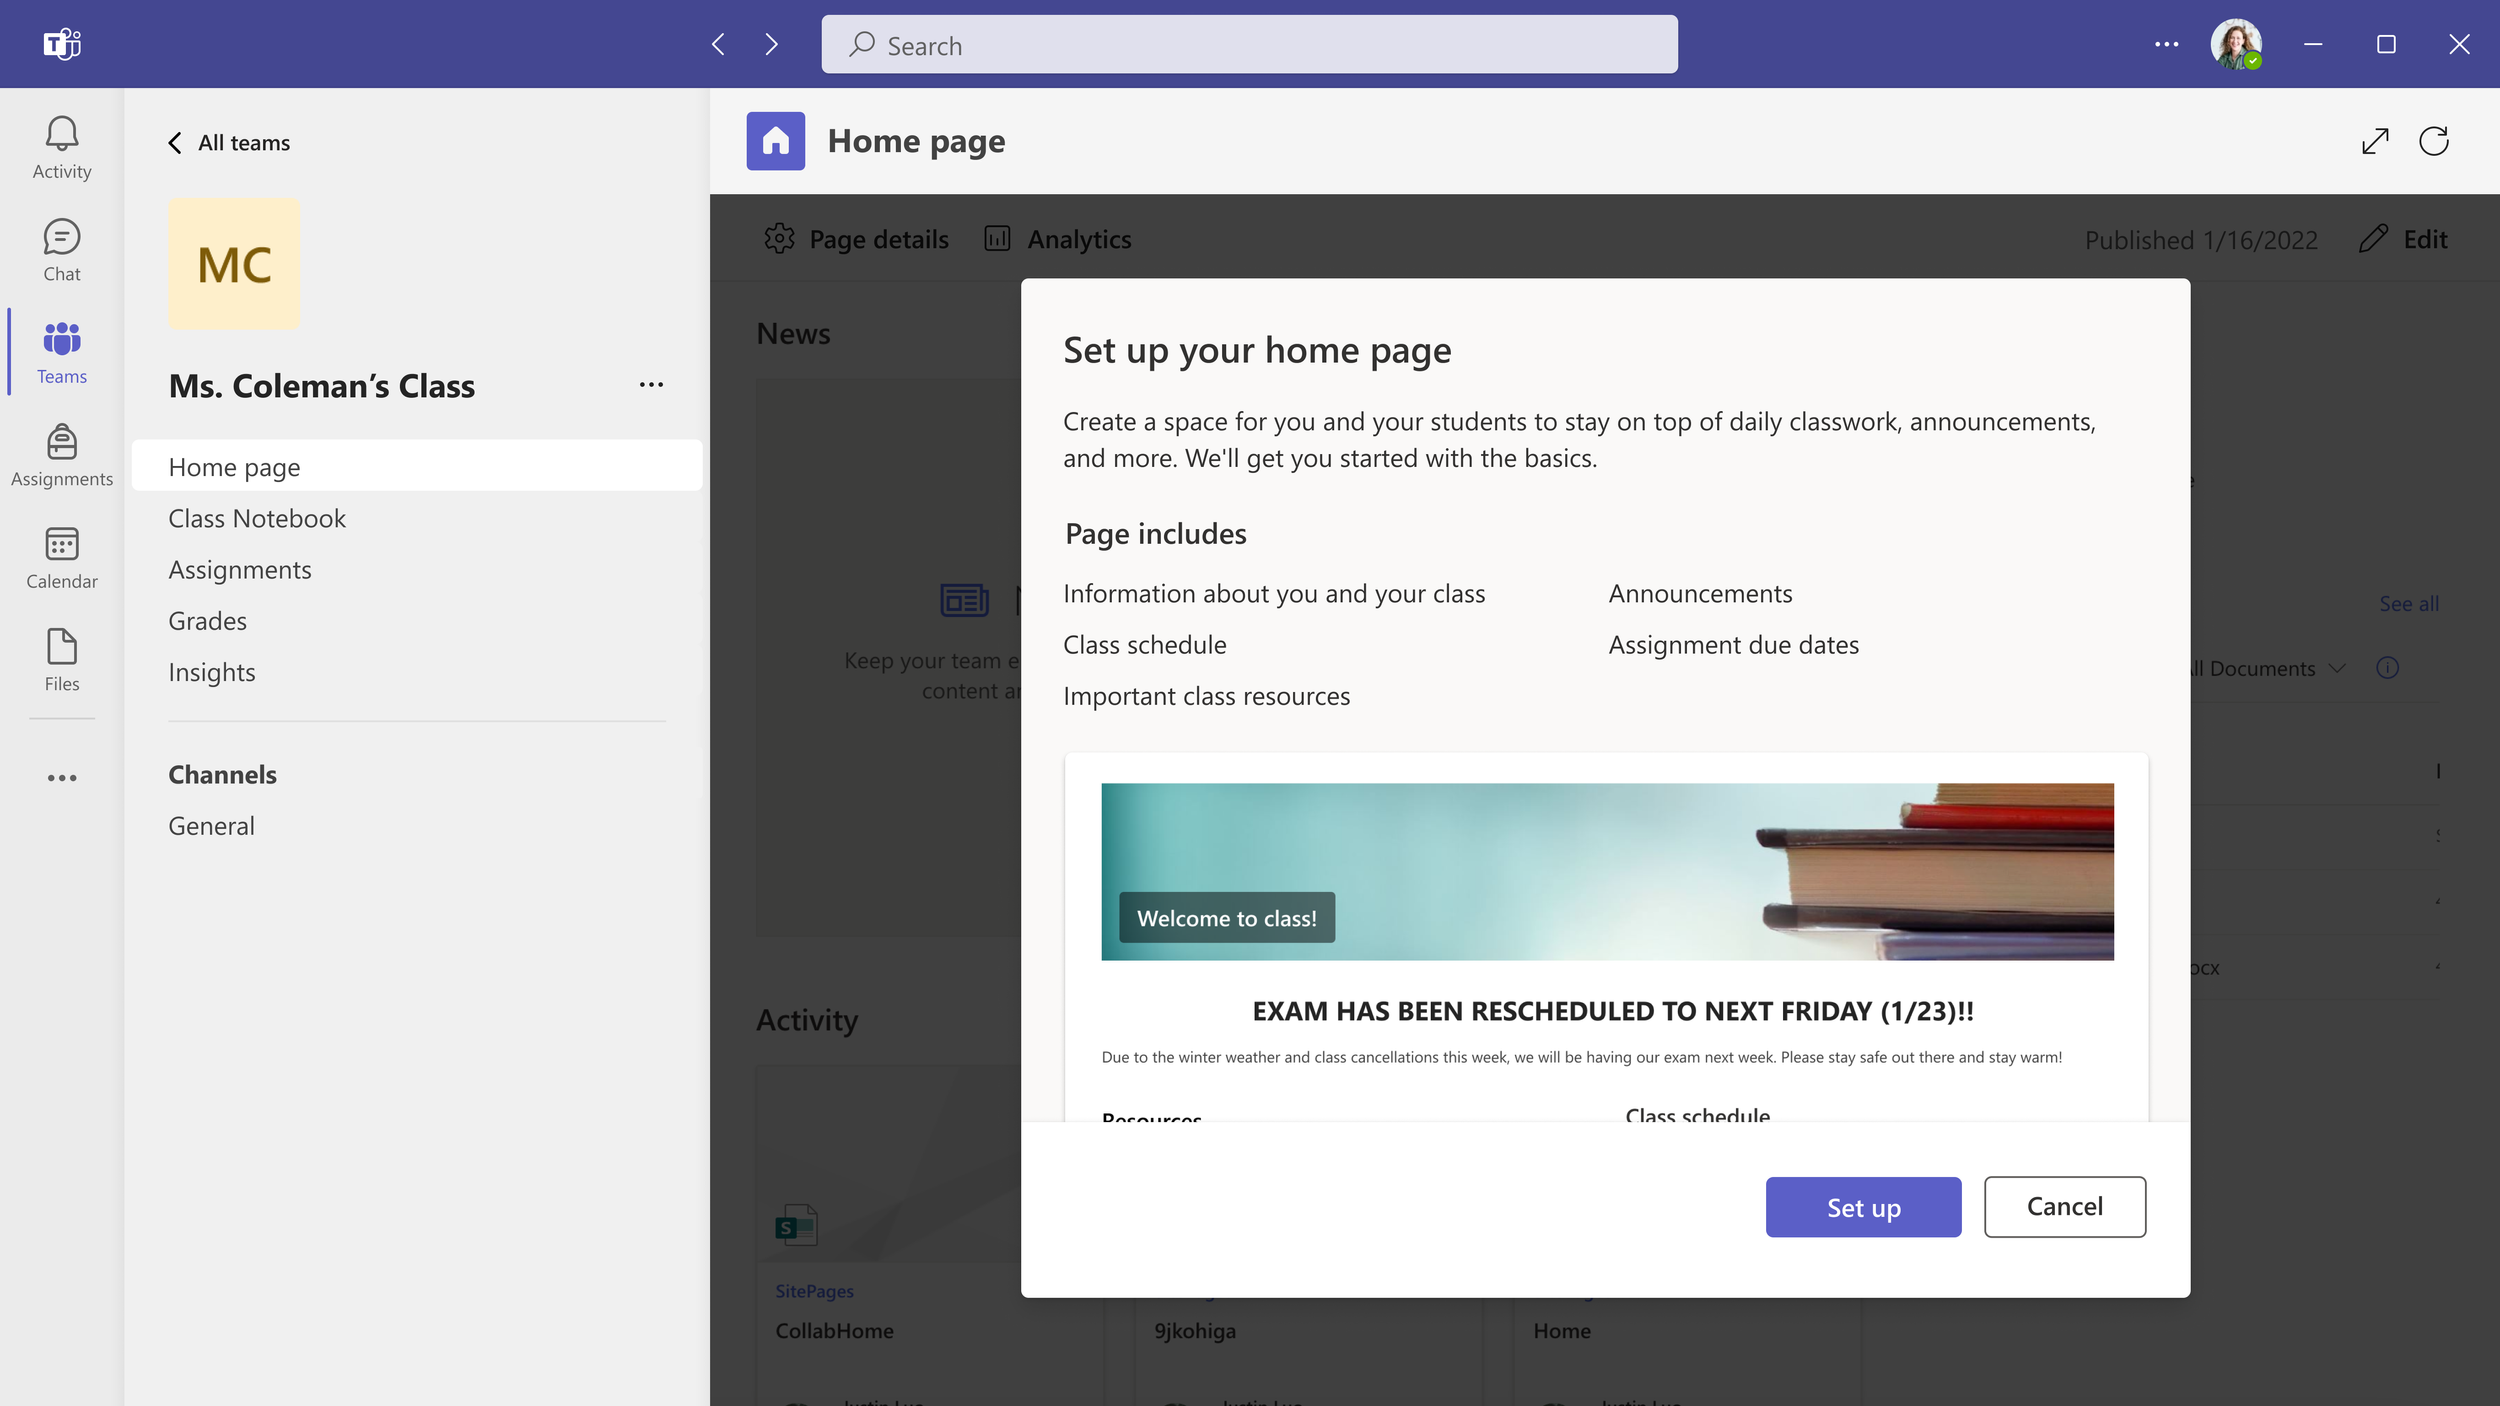
Task: Click the expand tab arrow icon
Action: coord(2375,141)
